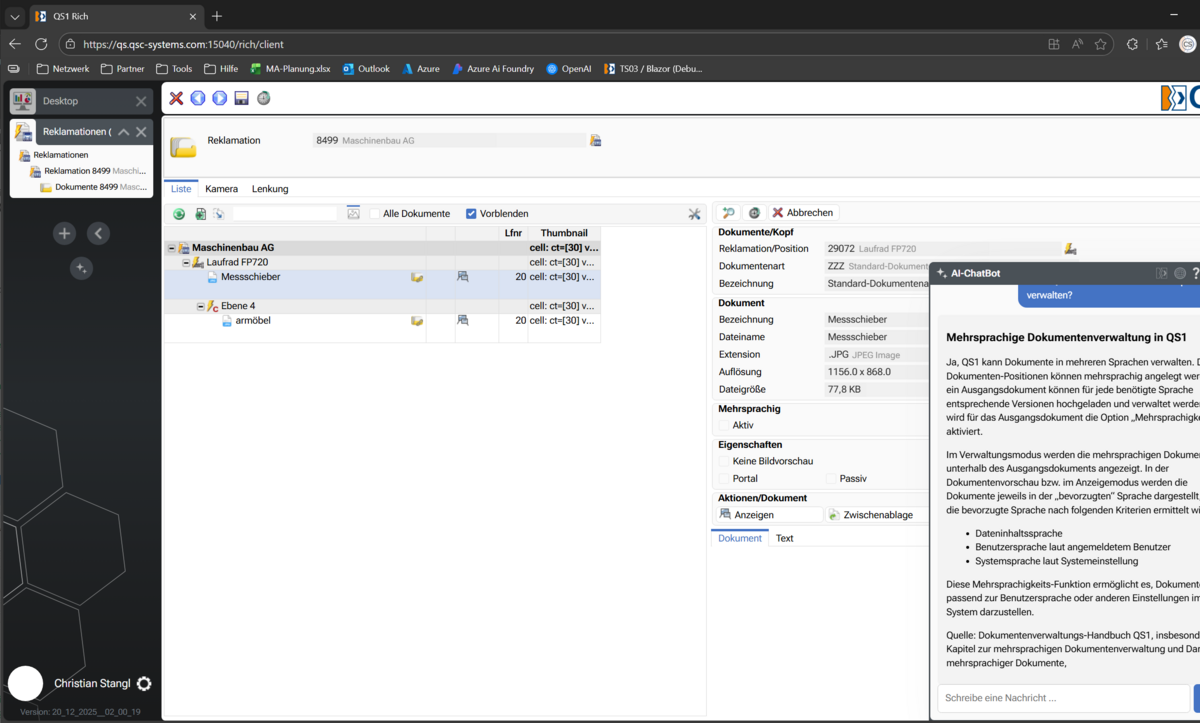This screenshot has width=1200, height=723.
Task: Click the folder icon in the Messschieber row
Action: pos(417,277)
